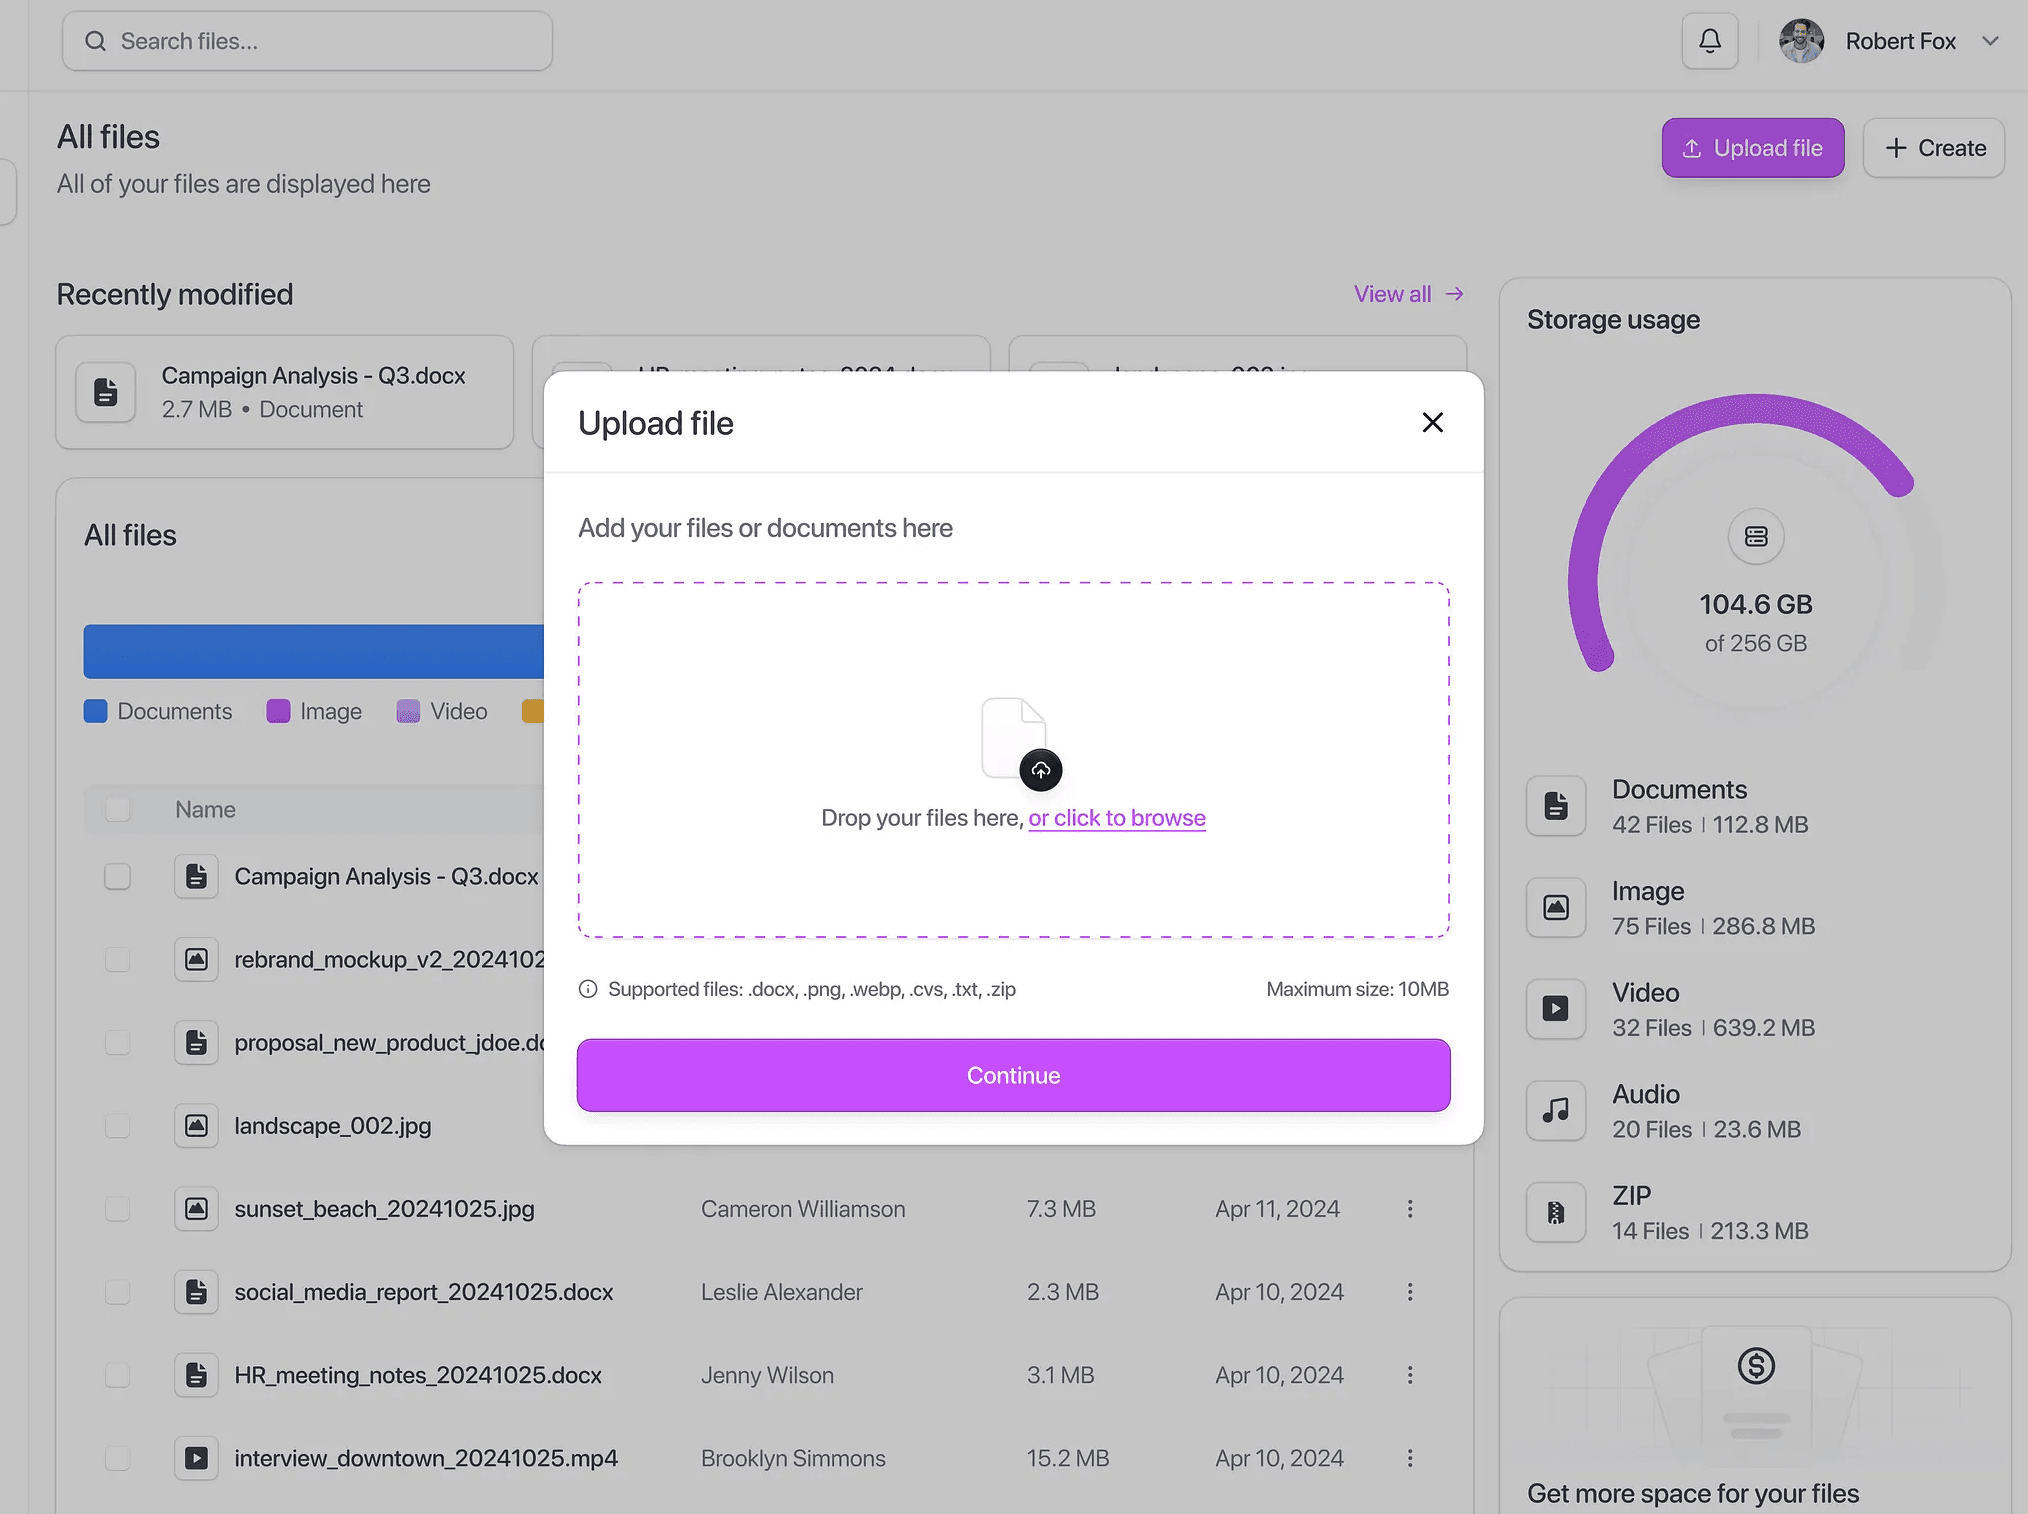The width and height of the screenshot is (2028, 1514).
Task: Click the Search files input field
Action: 307,41
